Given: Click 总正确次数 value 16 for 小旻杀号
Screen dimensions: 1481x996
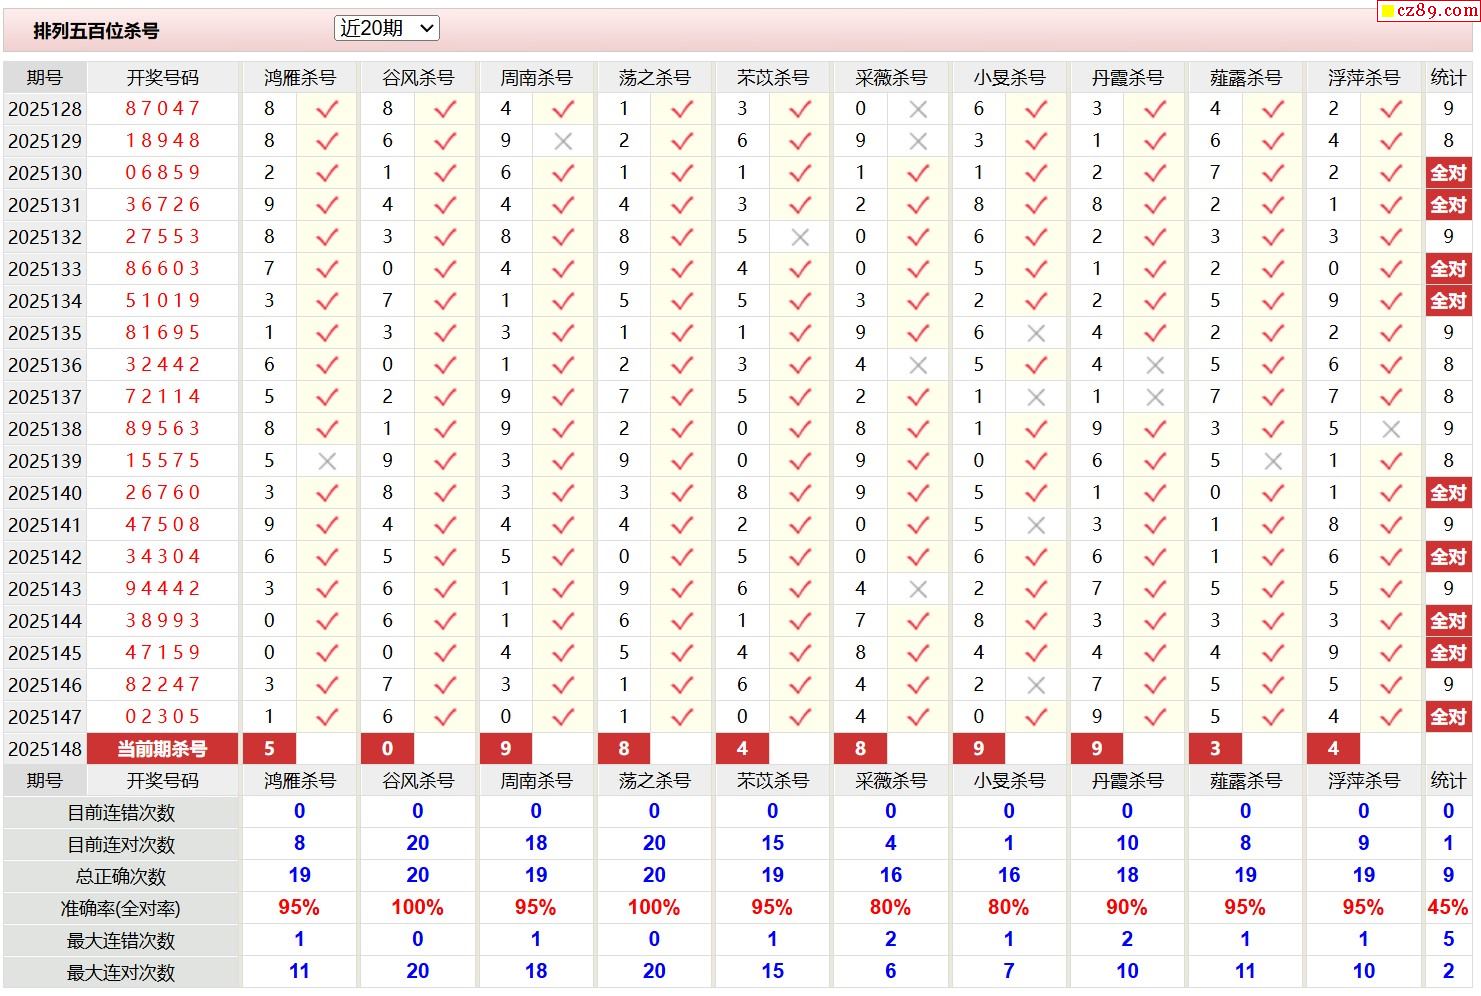Looking at the screenshot, I should (1009, 876).
